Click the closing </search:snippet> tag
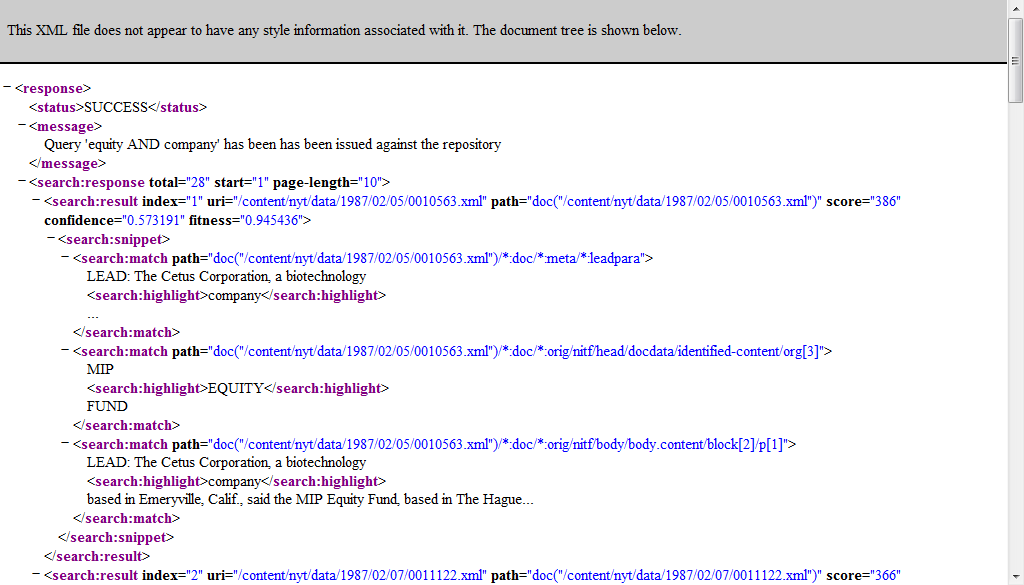 (x=116, y=537)
